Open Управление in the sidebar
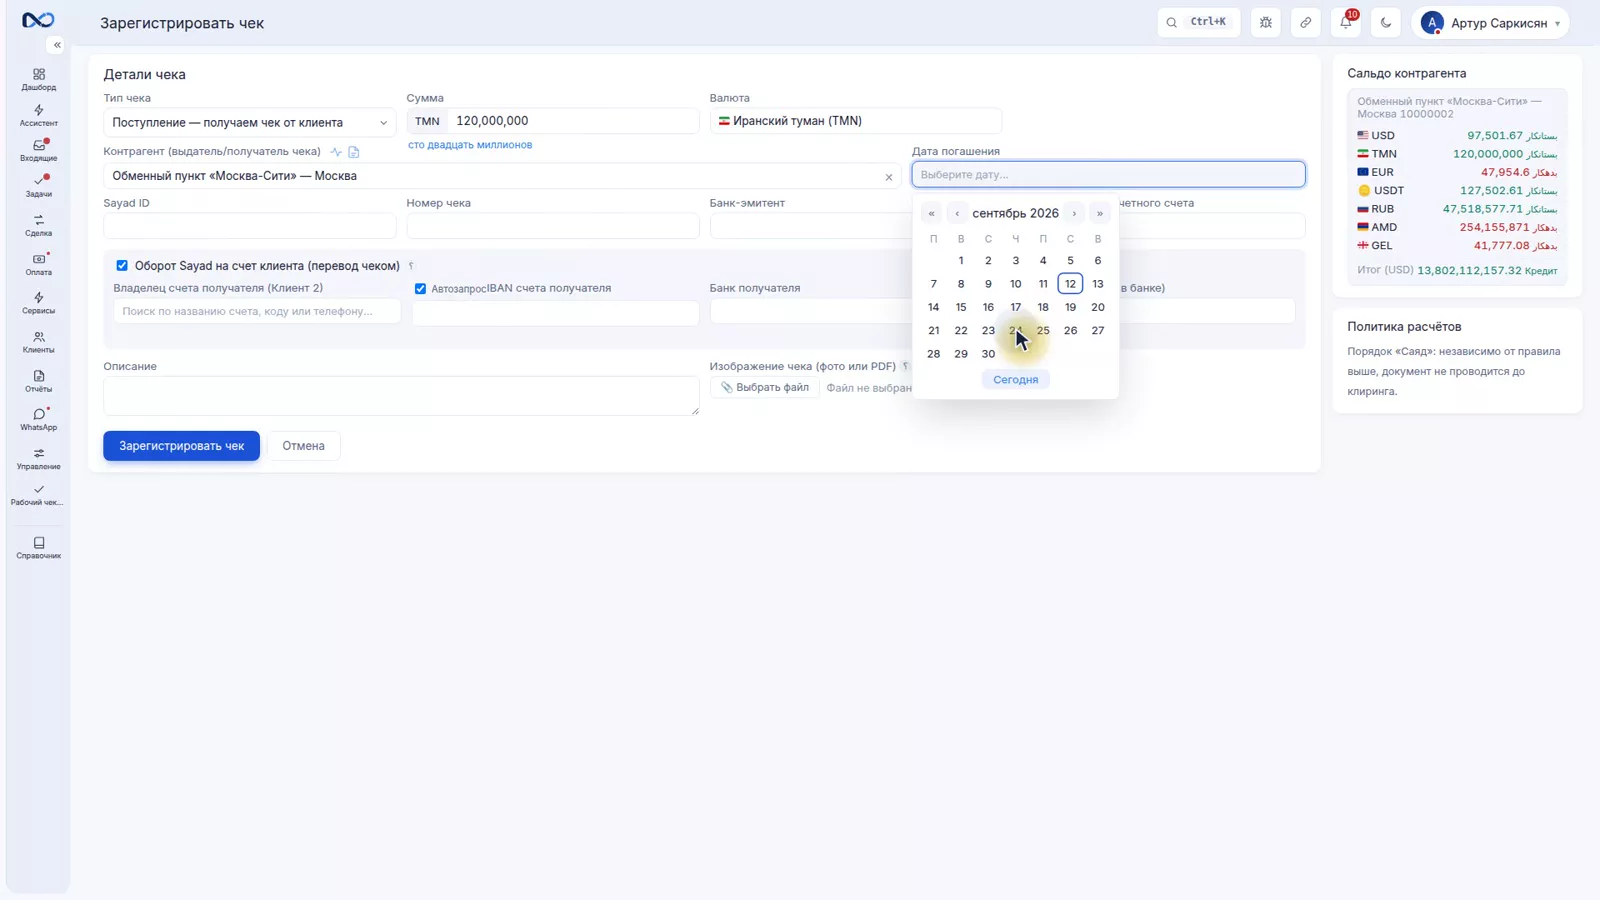The height and width of the screenshot is (900, 1600). (x=39, y=459)
